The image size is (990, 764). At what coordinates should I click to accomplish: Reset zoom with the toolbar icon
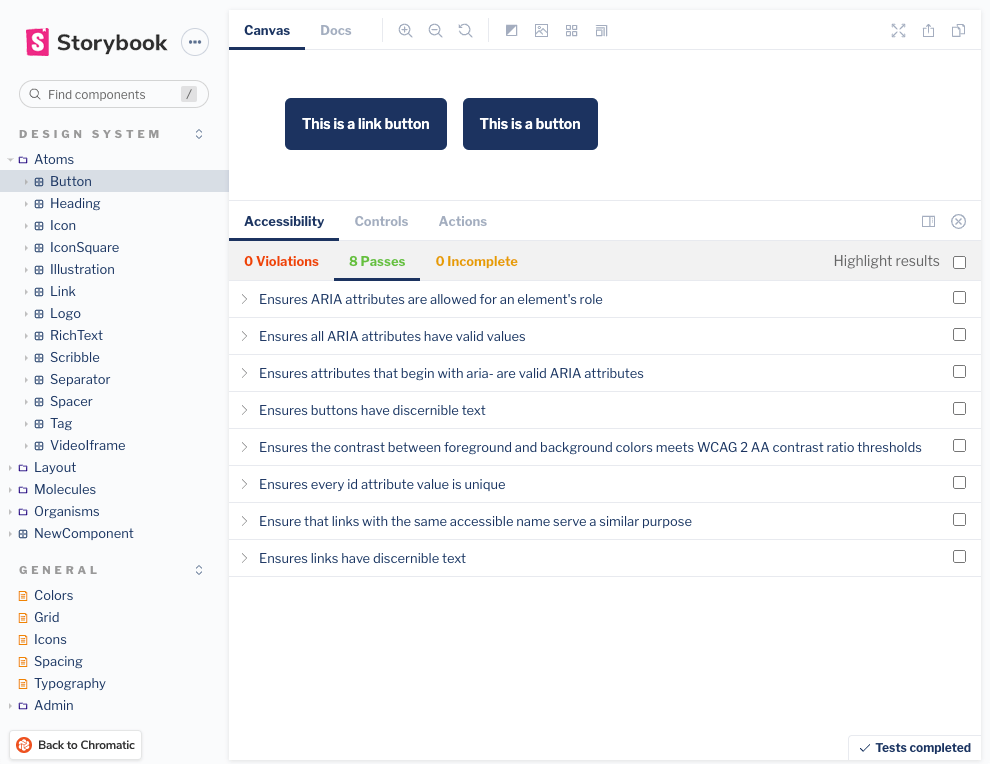(x=465, y=30)
